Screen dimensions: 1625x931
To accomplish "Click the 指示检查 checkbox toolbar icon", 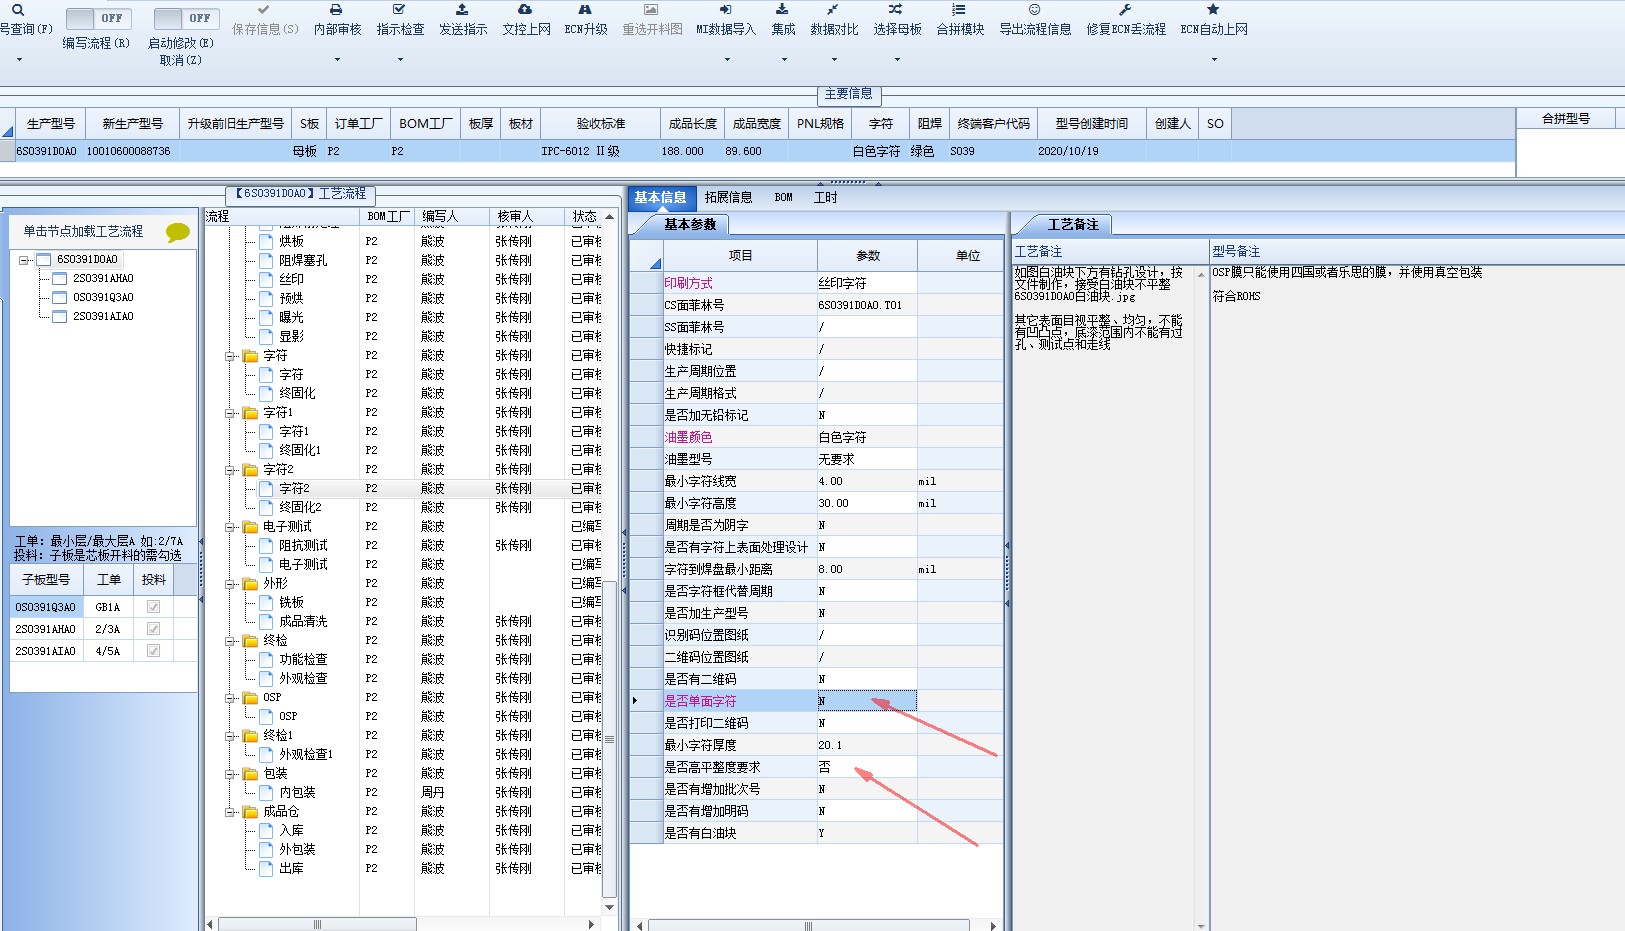I will (399, 10).
